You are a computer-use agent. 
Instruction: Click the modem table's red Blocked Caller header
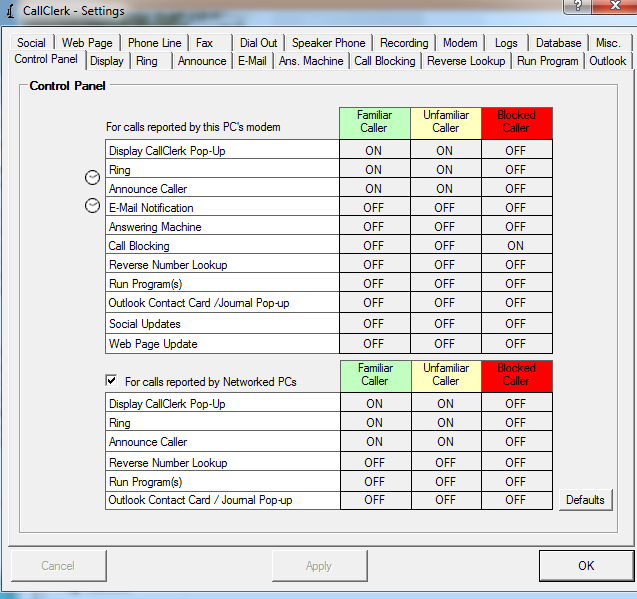[x=517, y=122]
